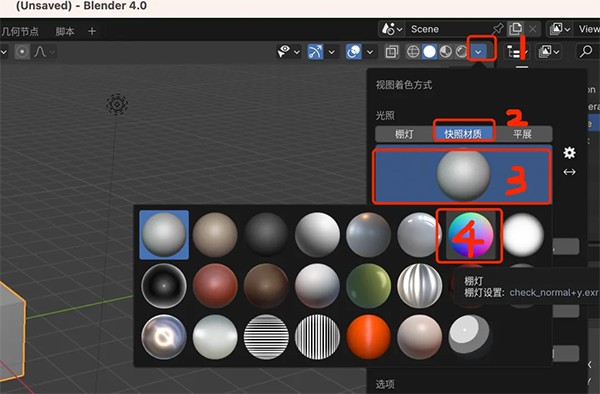
Task: Open matcap preferences gear icon
Action: (x=569, y=153)
